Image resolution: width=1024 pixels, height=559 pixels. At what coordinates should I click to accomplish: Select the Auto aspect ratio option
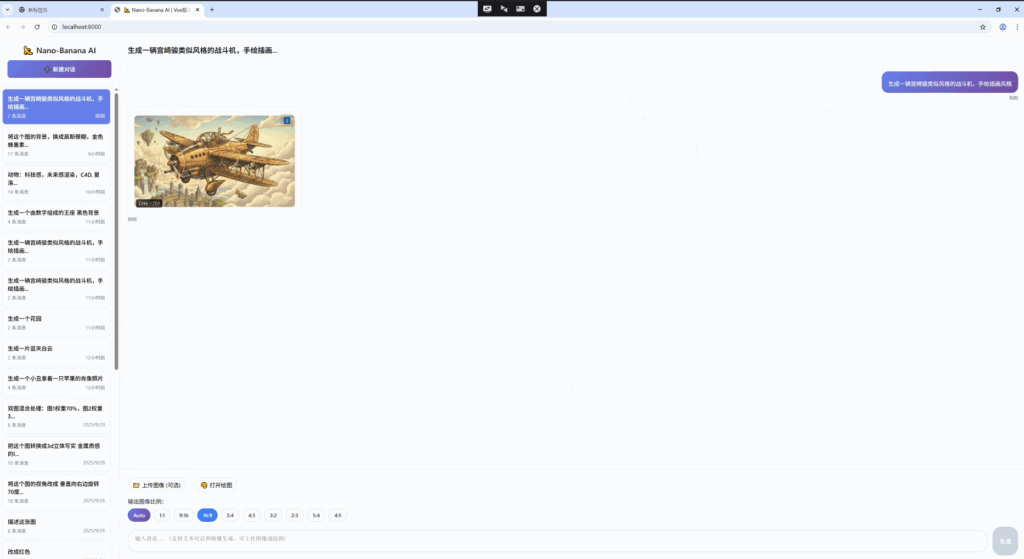tap(139, 515)
